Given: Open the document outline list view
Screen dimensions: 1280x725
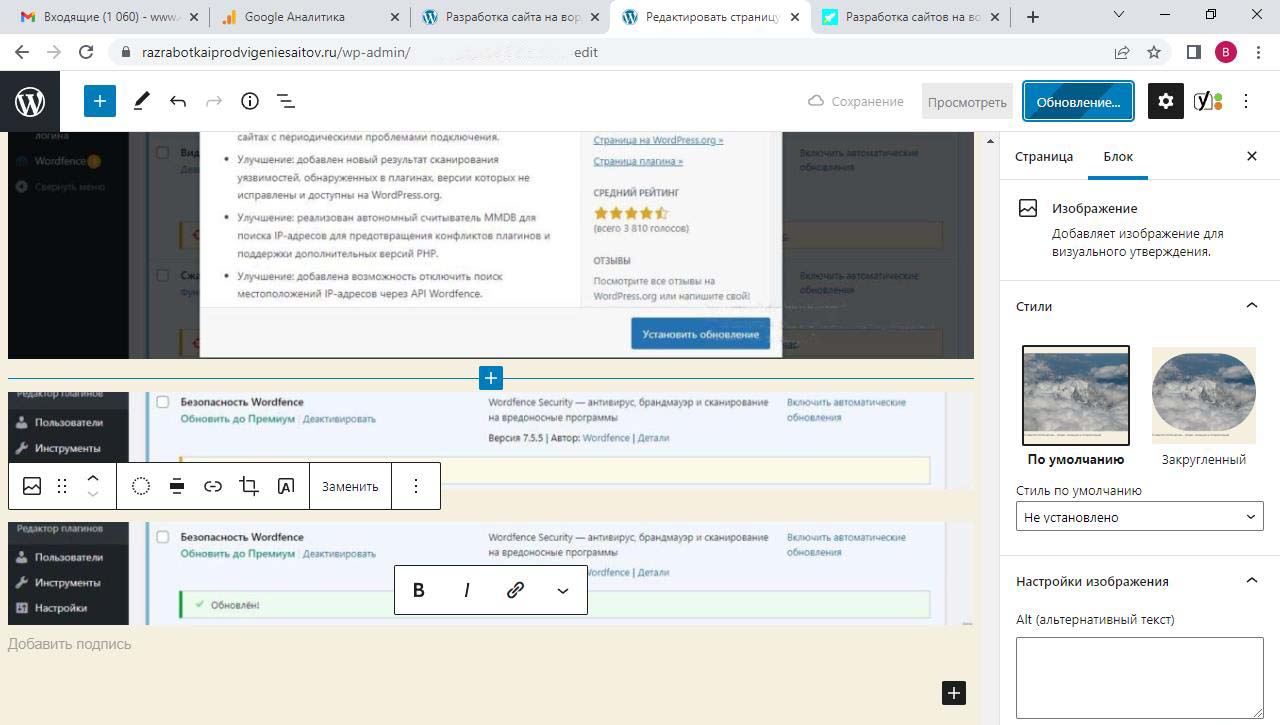Looking at the screenshot, I should pos(286,101).
